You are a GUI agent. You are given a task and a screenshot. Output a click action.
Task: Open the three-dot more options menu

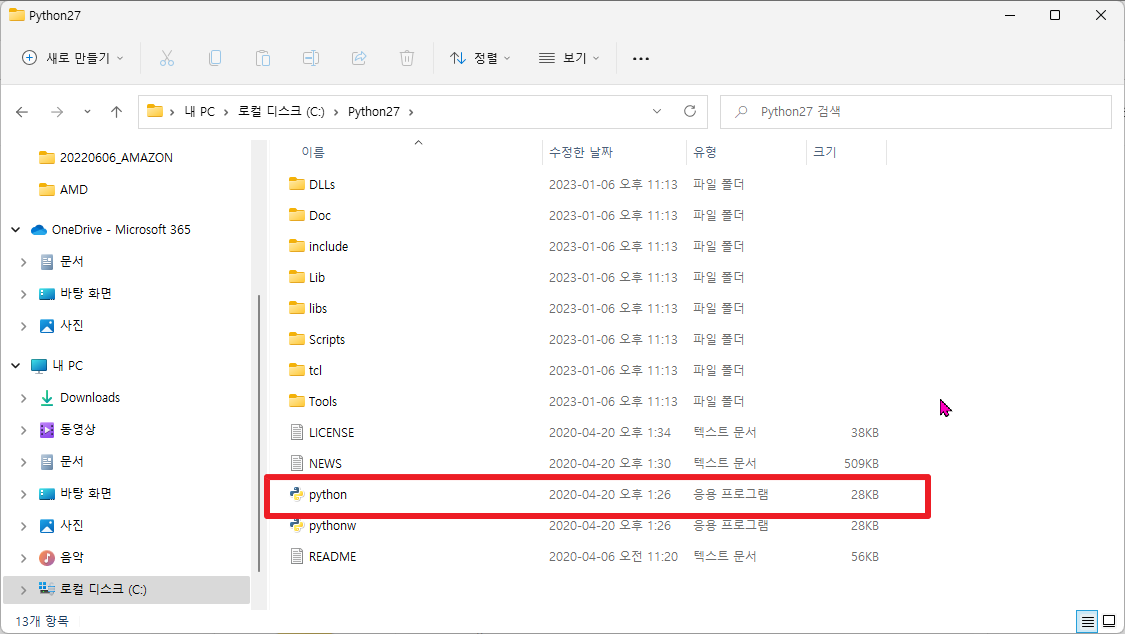tap(641, 58)
